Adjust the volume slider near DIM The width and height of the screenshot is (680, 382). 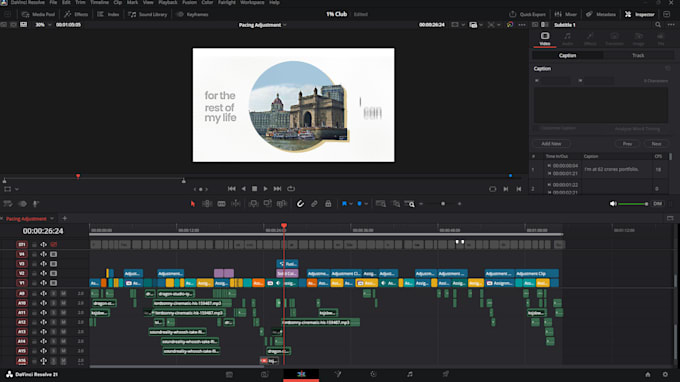[633, 204]
